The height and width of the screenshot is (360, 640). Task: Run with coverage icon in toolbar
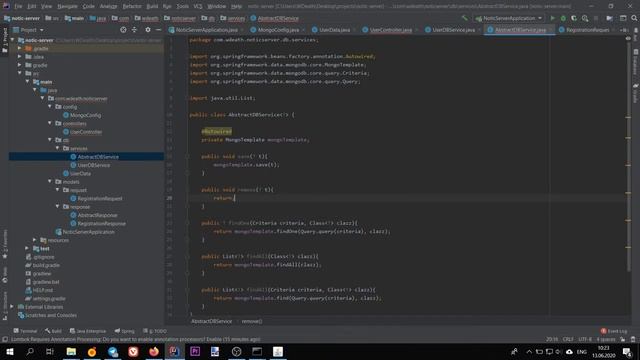click(574, 18)
